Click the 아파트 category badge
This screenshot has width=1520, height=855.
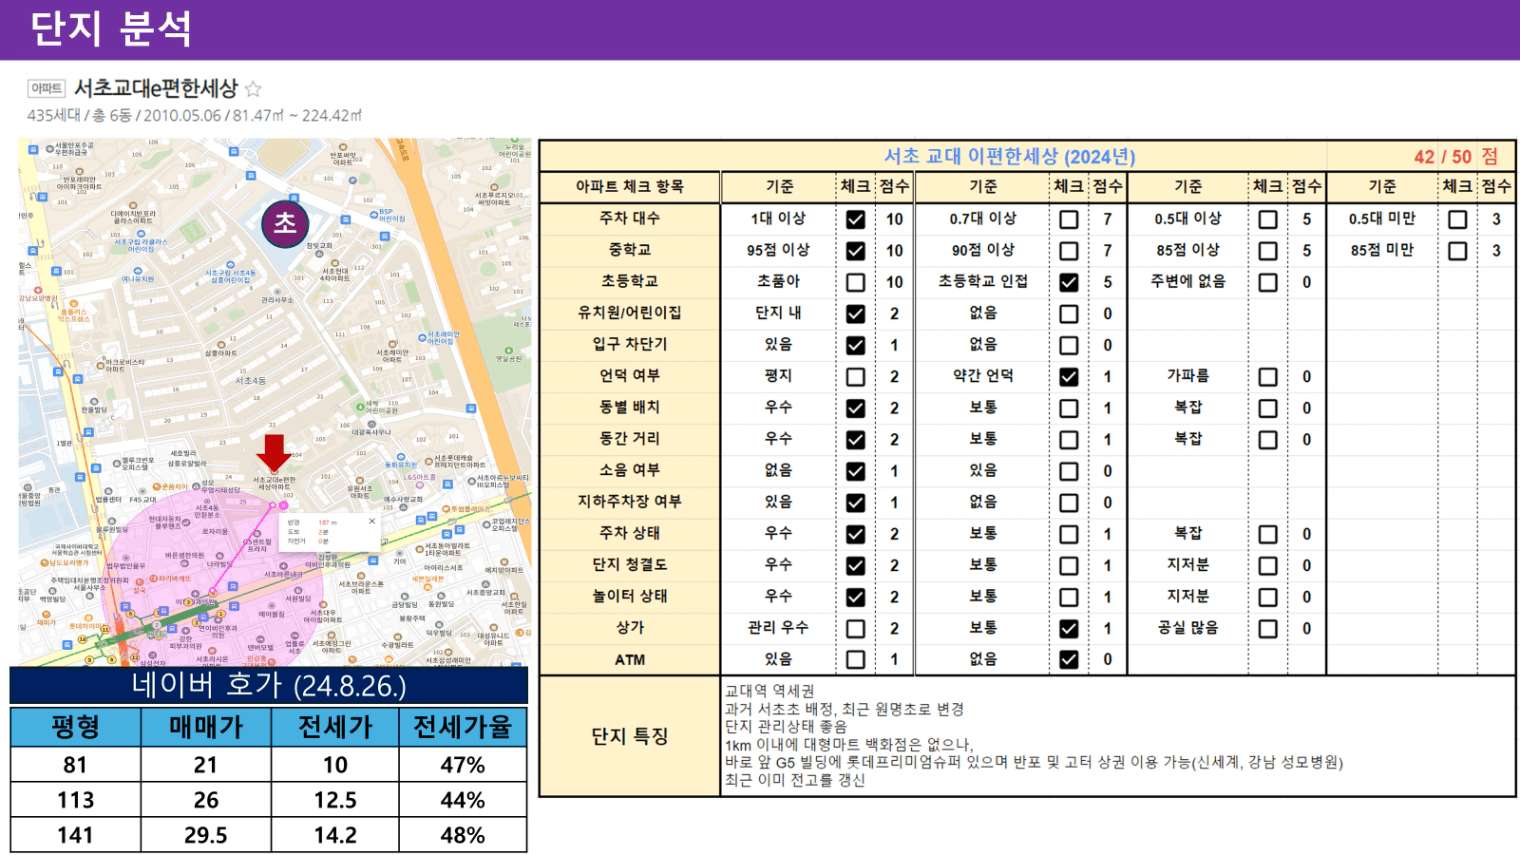pyautogui.click(x=46, y=89)
